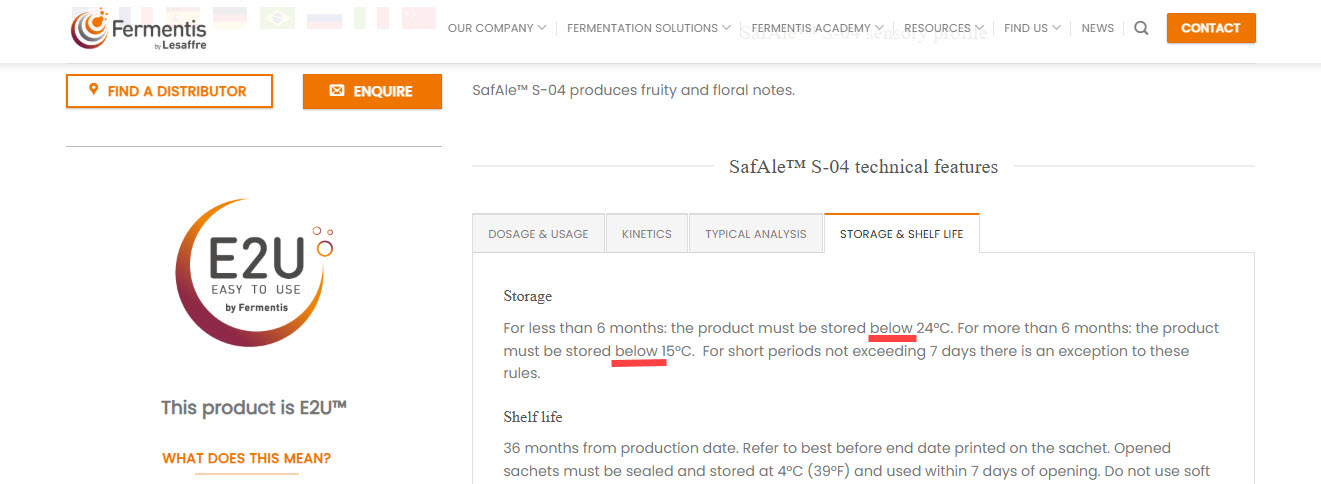
Task: Select the Italian flag language icon
Action: click(371, 17)
